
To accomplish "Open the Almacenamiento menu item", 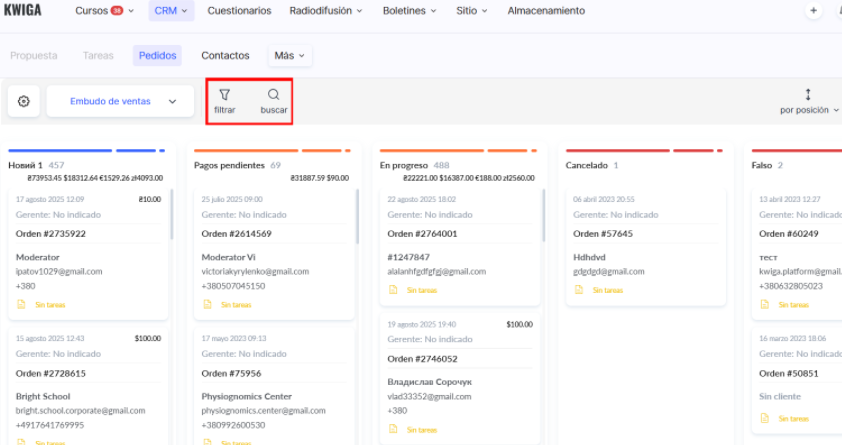I will point(546,11).
